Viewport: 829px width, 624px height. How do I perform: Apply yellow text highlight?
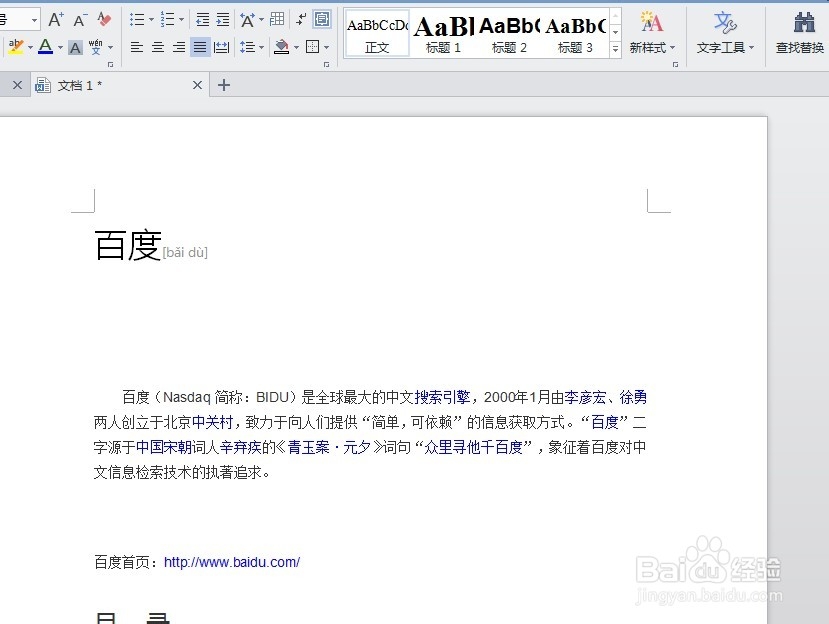point(16,47)
